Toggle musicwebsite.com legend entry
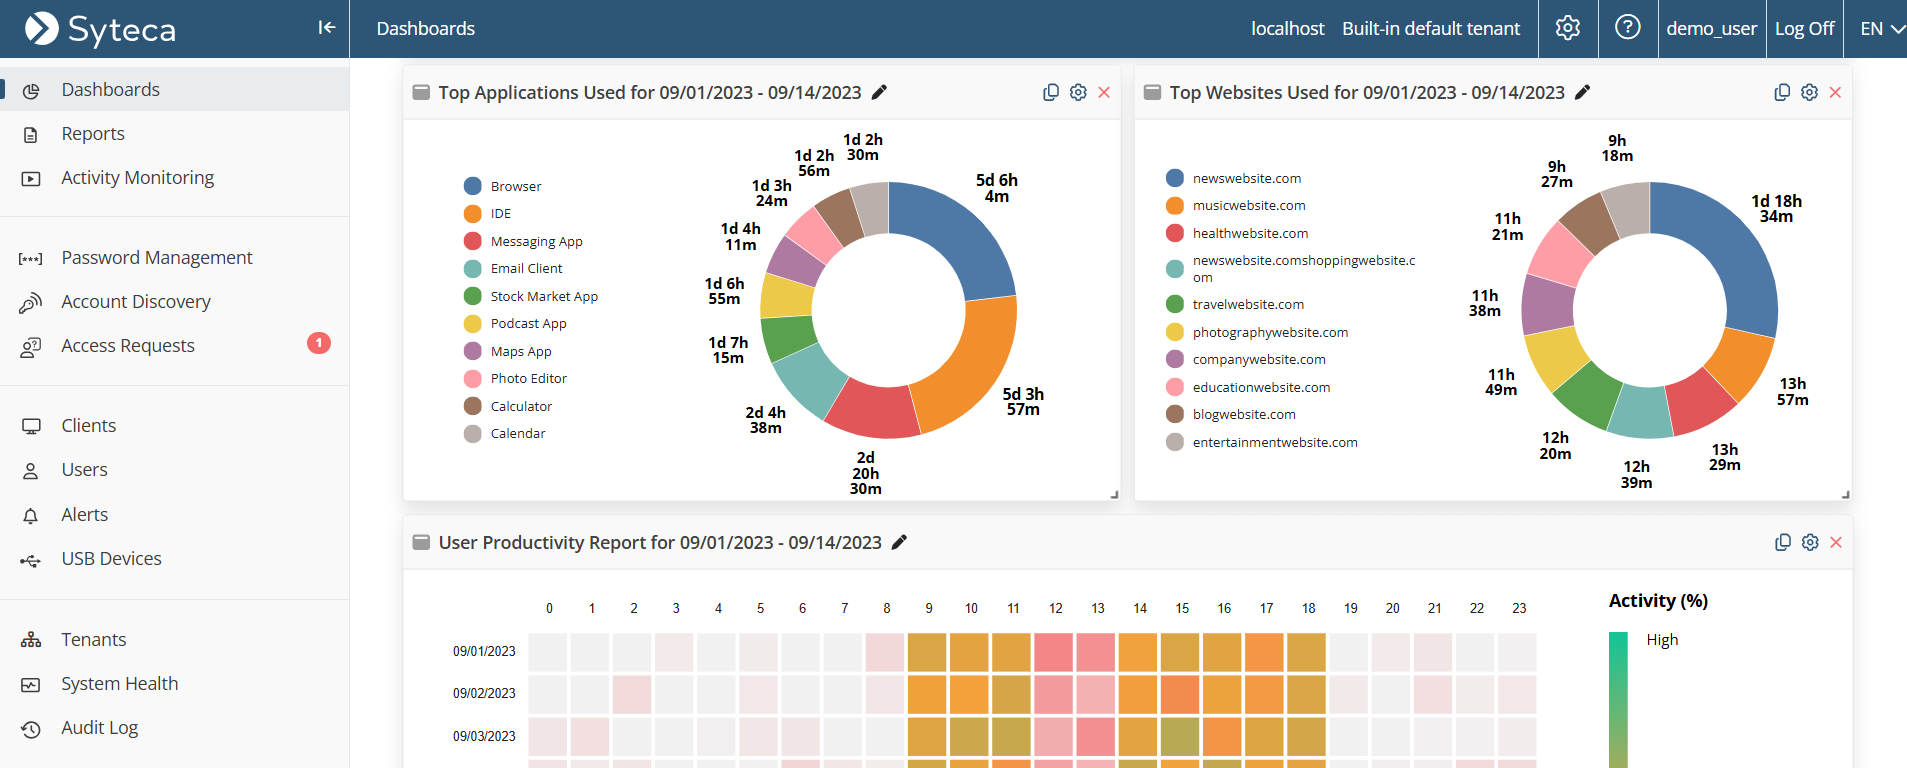This screenshot has height=768, width=1907. click(1235, 205)
